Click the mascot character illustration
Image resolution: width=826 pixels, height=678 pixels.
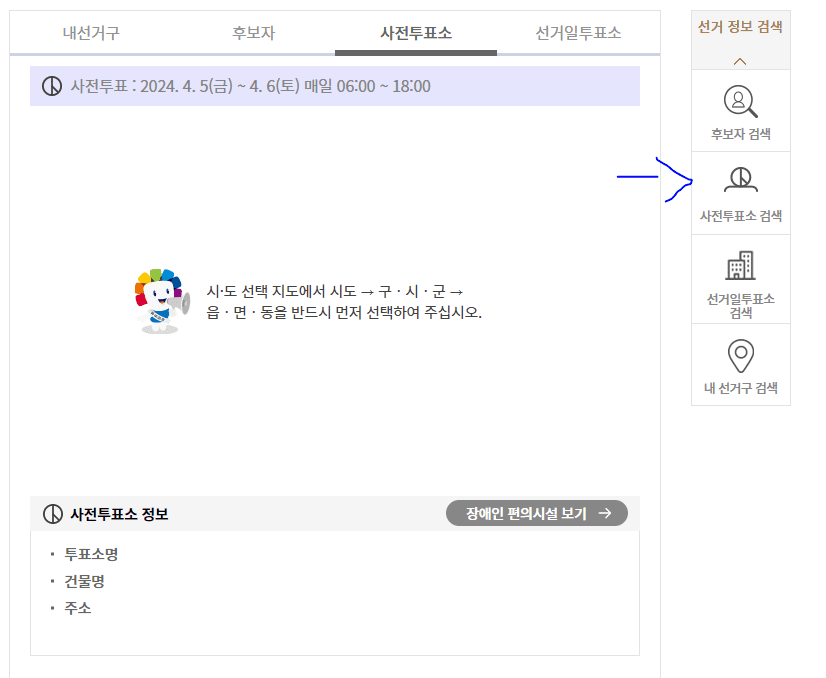[x=158, y=301]
